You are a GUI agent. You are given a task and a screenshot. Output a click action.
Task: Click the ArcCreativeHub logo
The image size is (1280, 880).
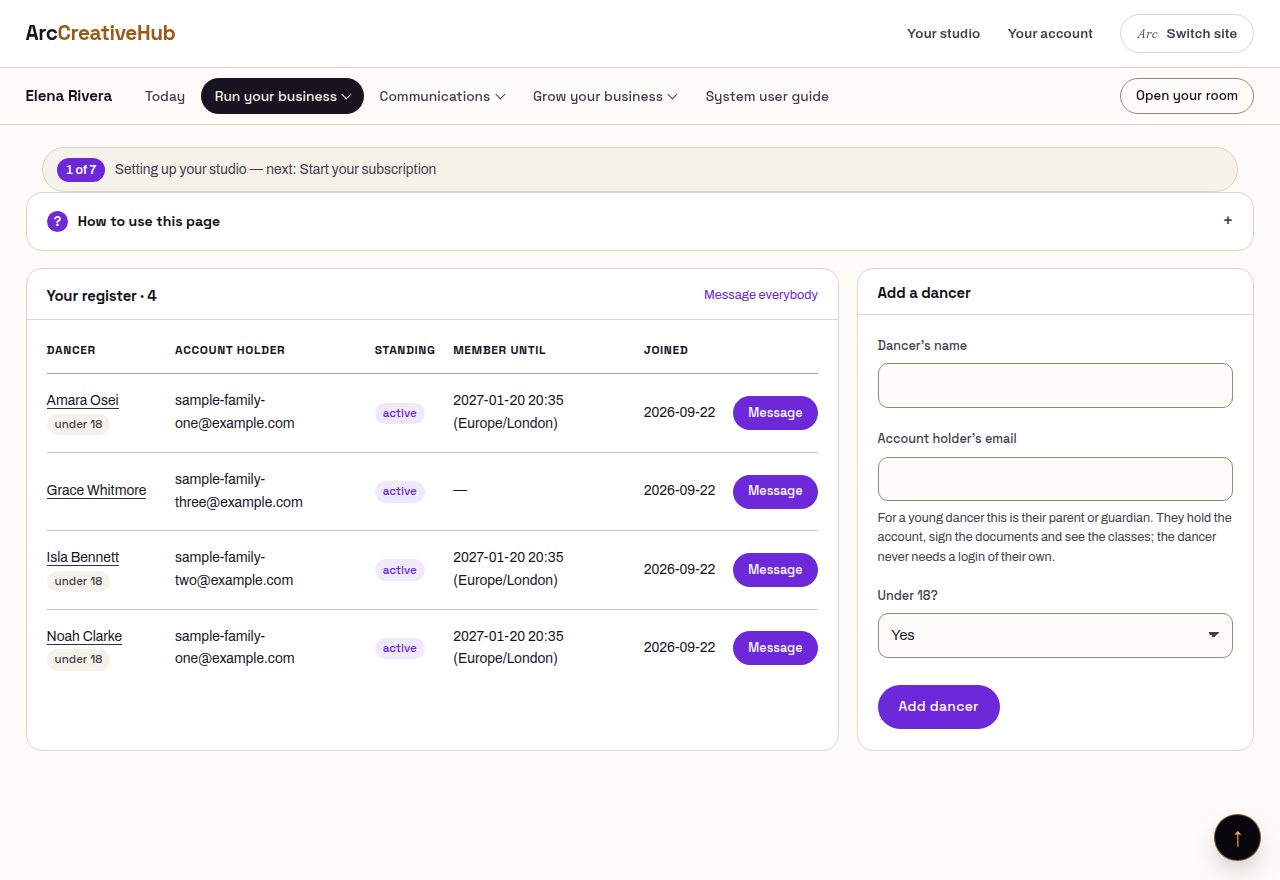100,33
